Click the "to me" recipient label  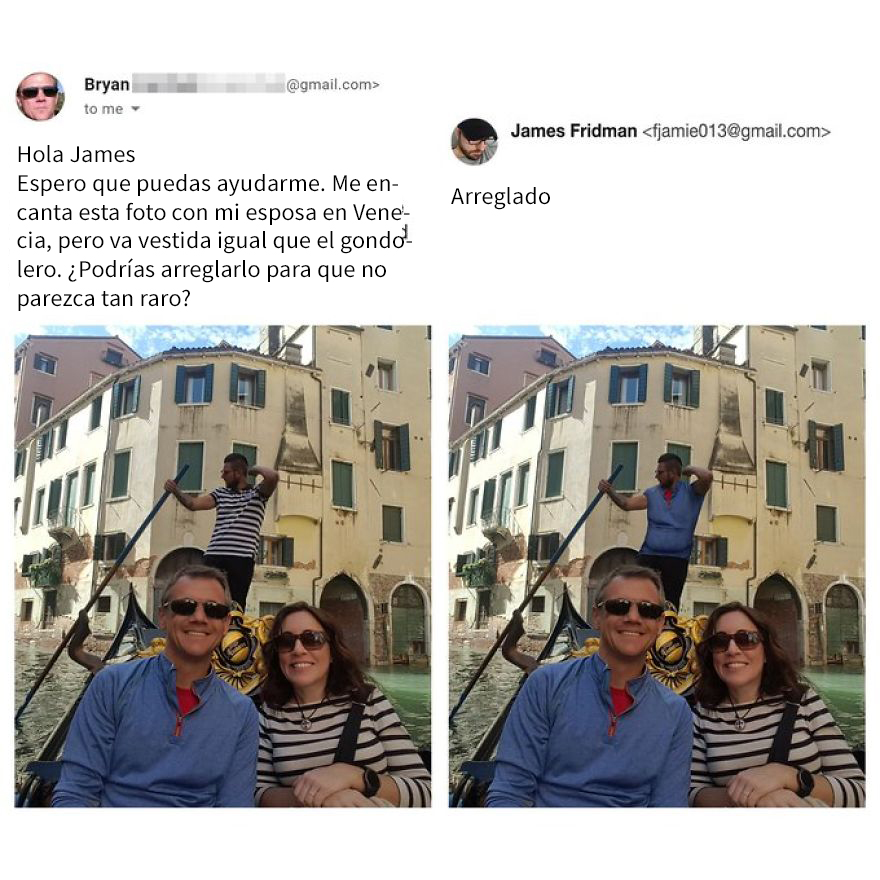point(103,109)
